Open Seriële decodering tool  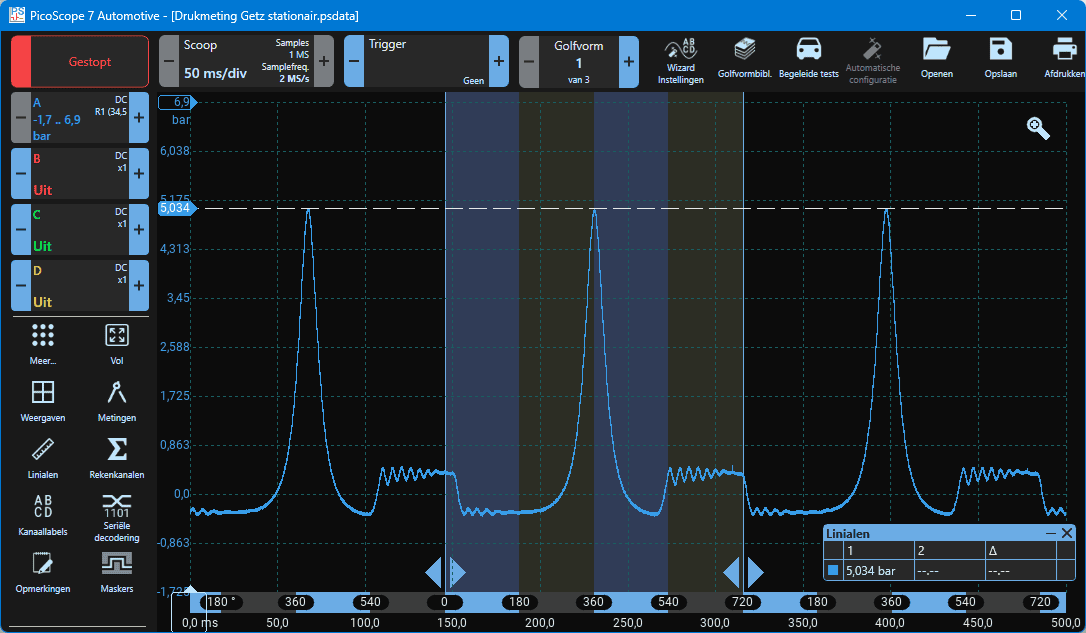click(117, 513)
